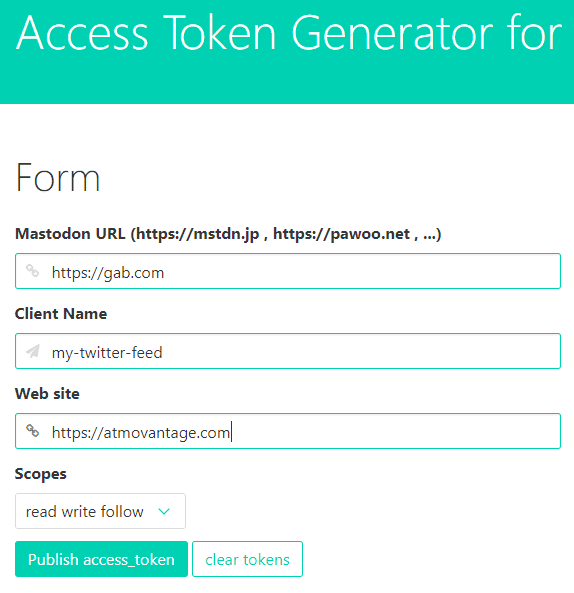Viewport: 574px width, 593px height.
Task: Click the end of atmovantage.com text
Action: (230, 432)
